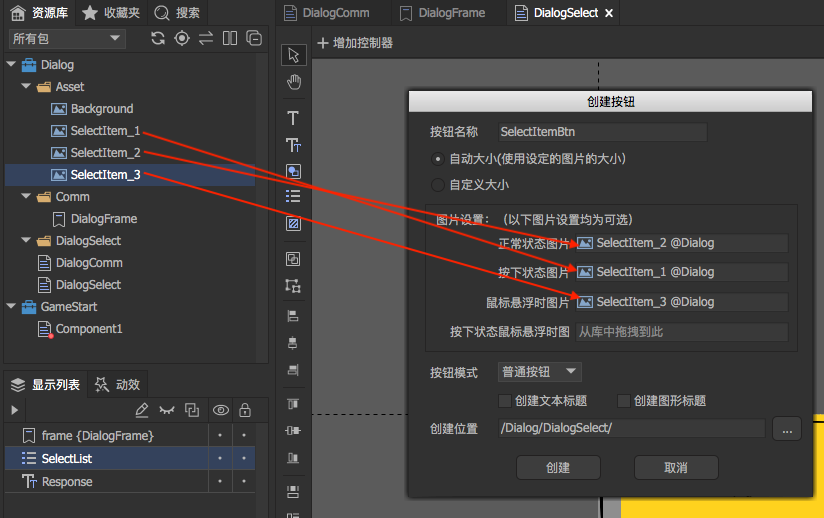Screen dimensions: 824x518
Task: Open the all-packages filter dropdown
Action: tap(67, 38)
